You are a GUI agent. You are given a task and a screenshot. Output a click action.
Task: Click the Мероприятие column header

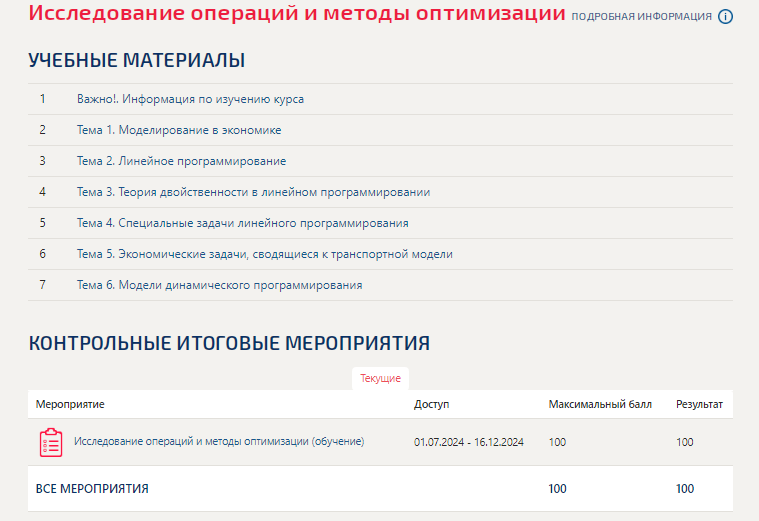coord(70,404)
